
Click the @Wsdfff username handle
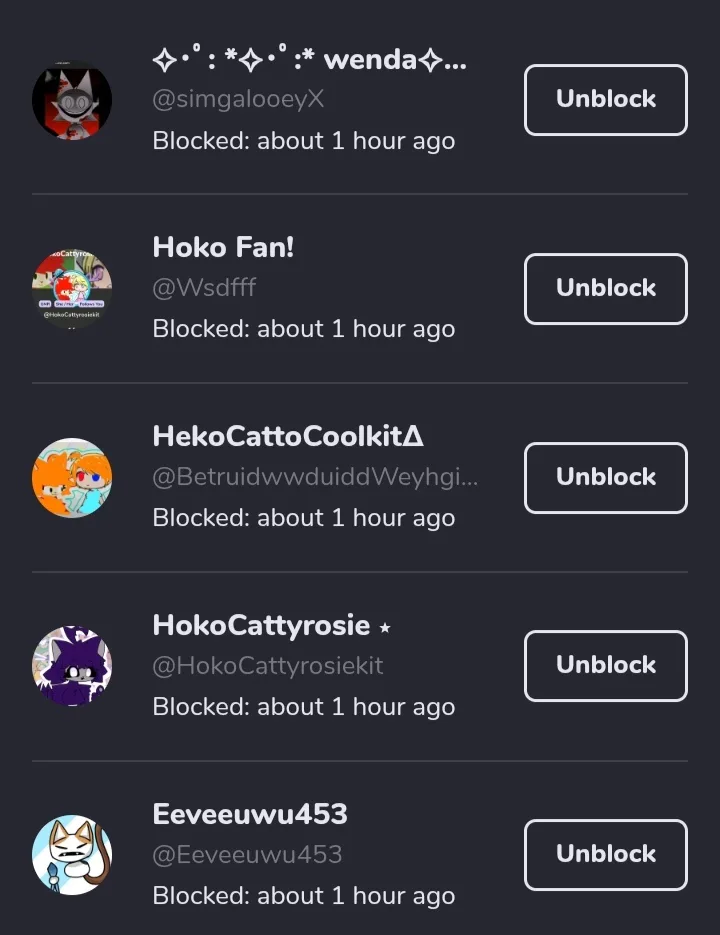coord(204,287)
